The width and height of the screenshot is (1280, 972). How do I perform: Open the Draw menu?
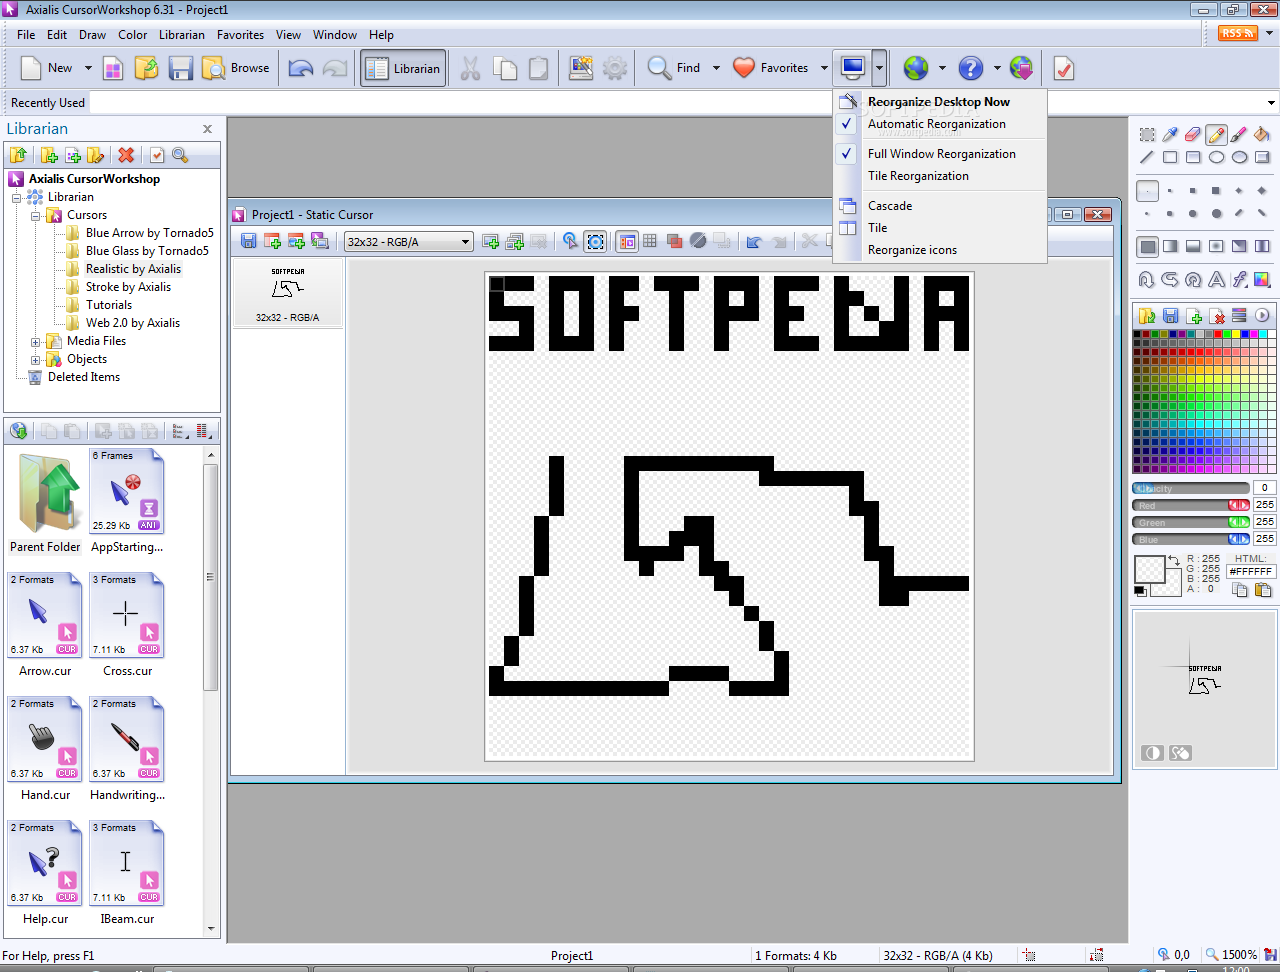pos(92,34)
